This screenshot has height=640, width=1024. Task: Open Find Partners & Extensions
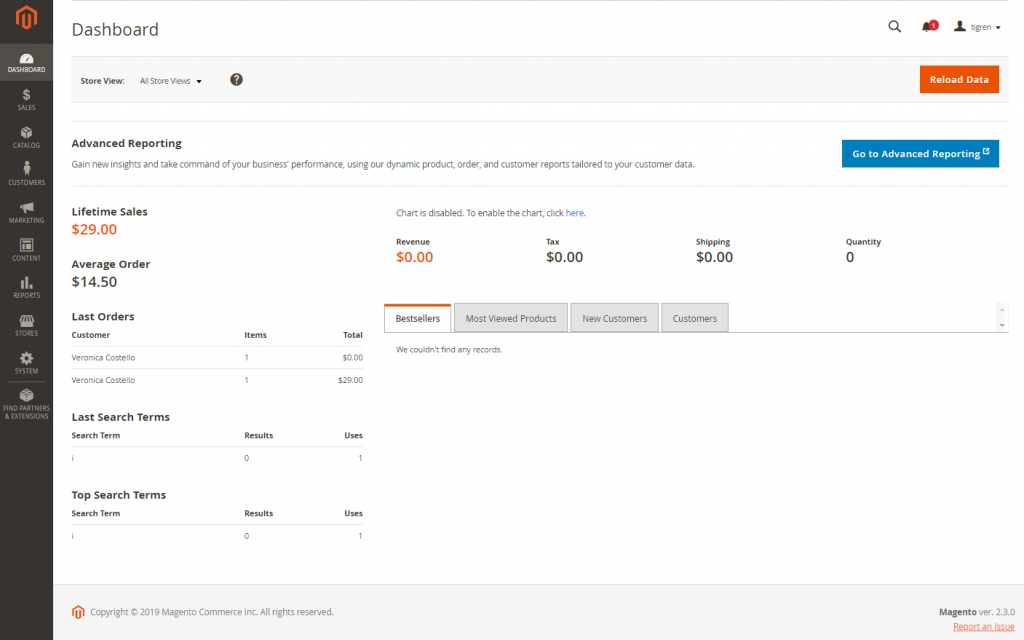point(26,402)
